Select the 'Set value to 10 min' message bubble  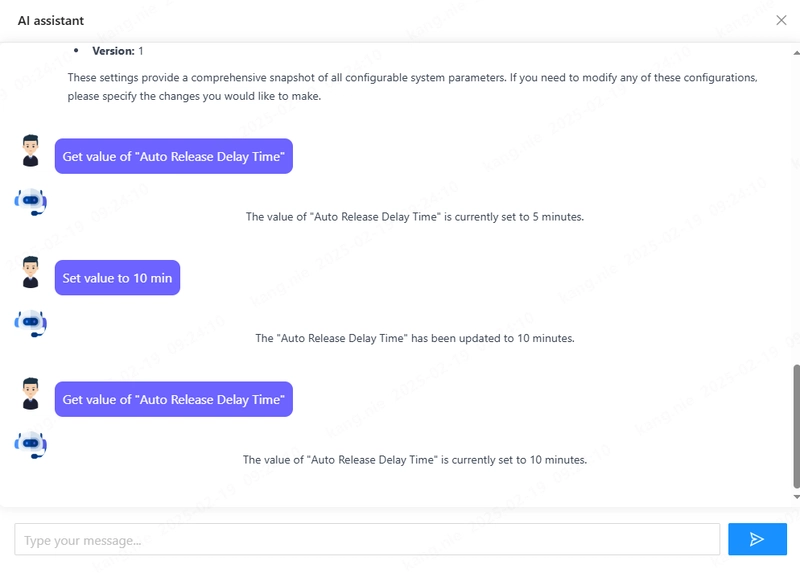117,278
